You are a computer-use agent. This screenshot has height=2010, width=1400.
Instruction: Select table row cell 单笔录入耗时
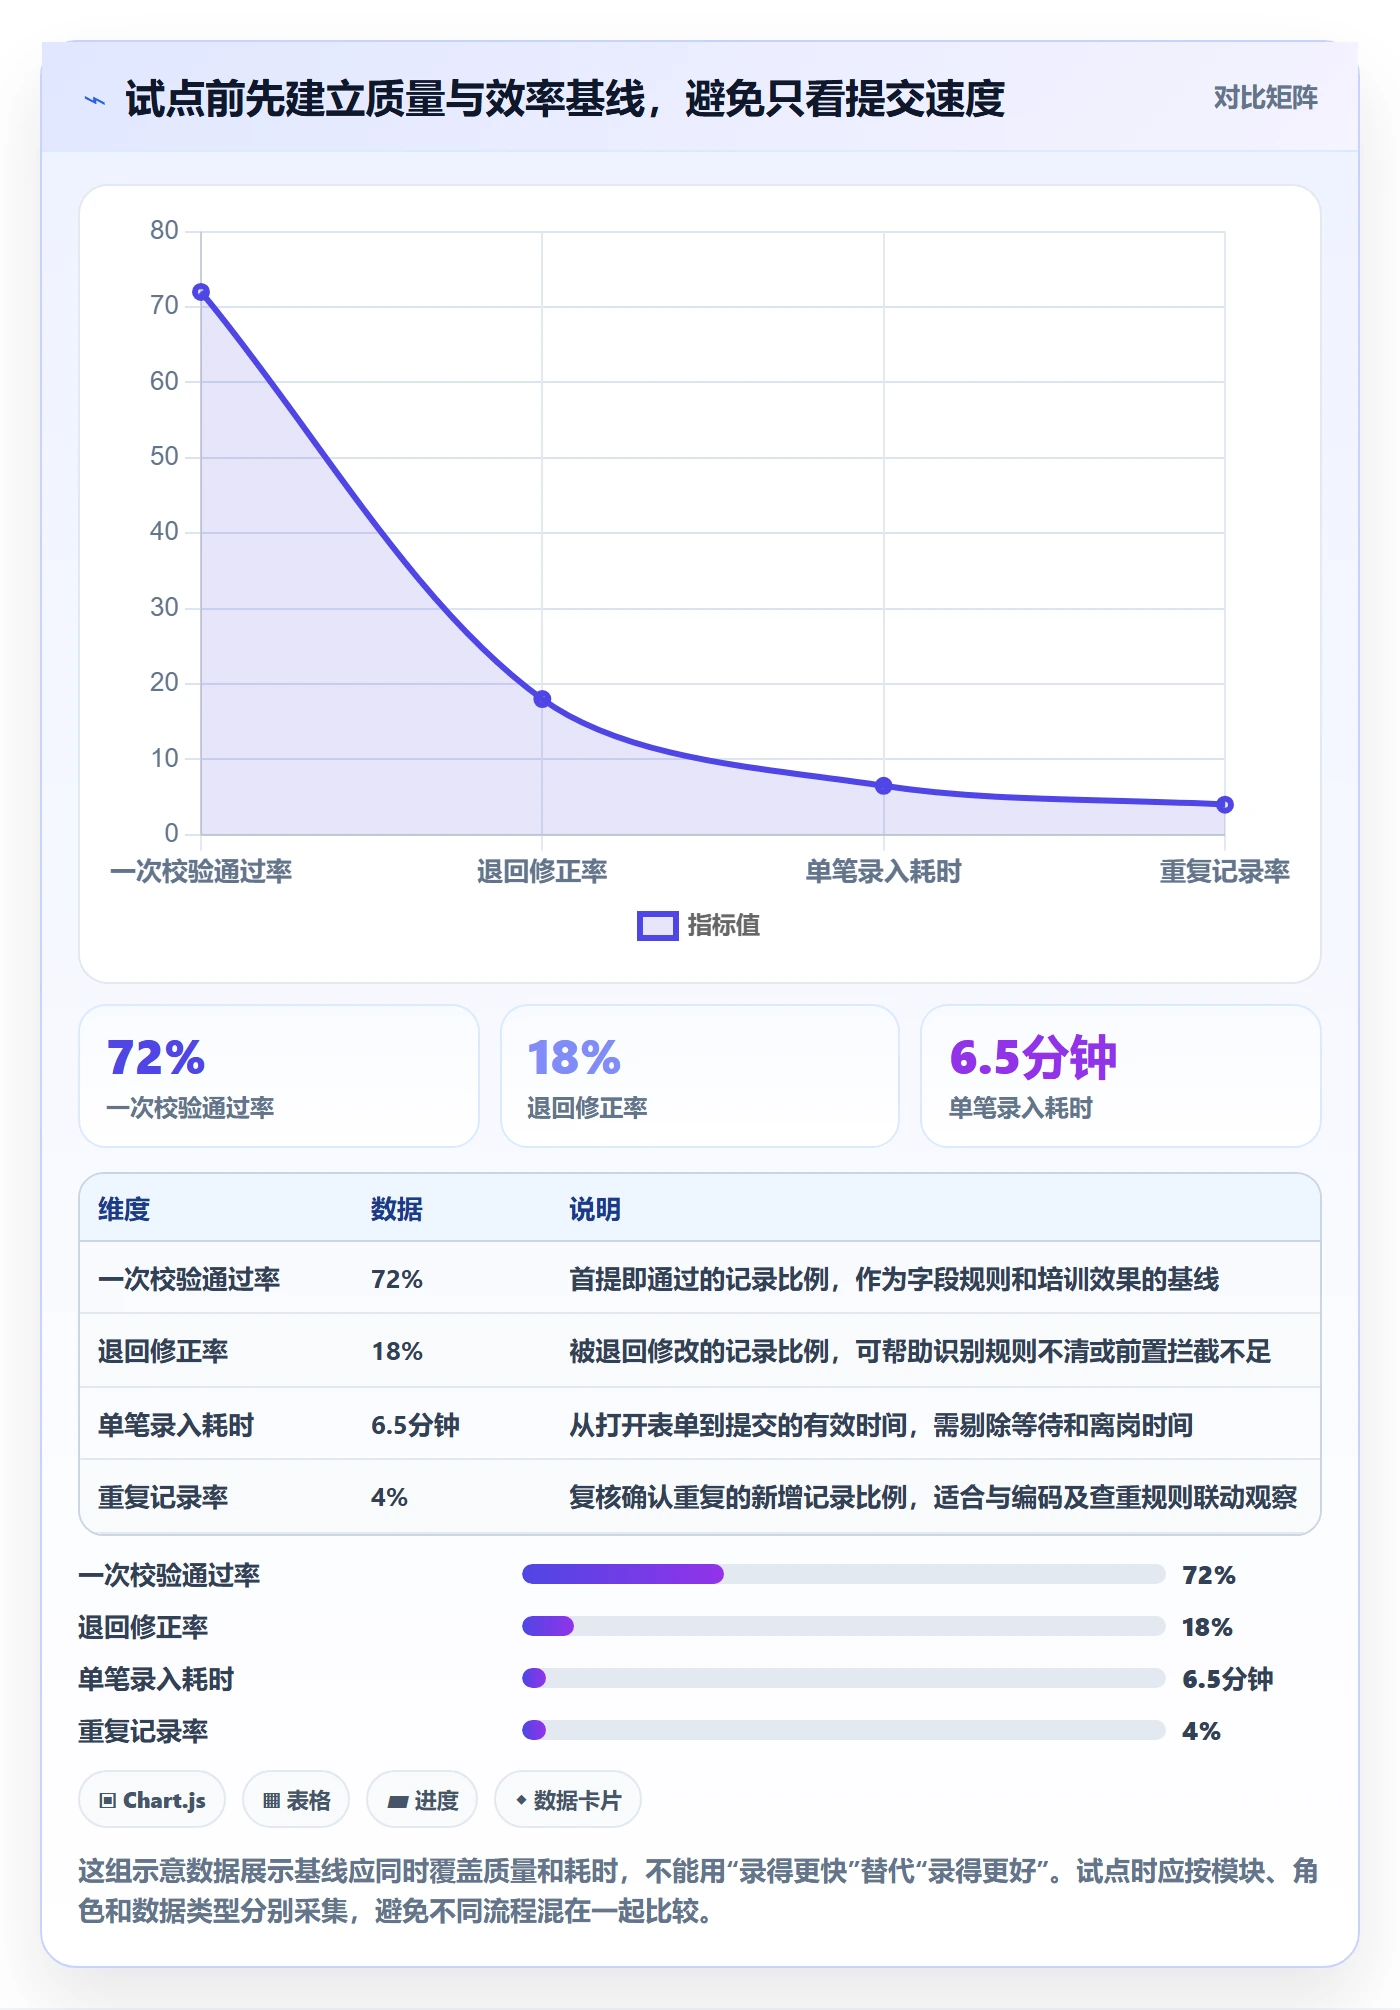176,1425
